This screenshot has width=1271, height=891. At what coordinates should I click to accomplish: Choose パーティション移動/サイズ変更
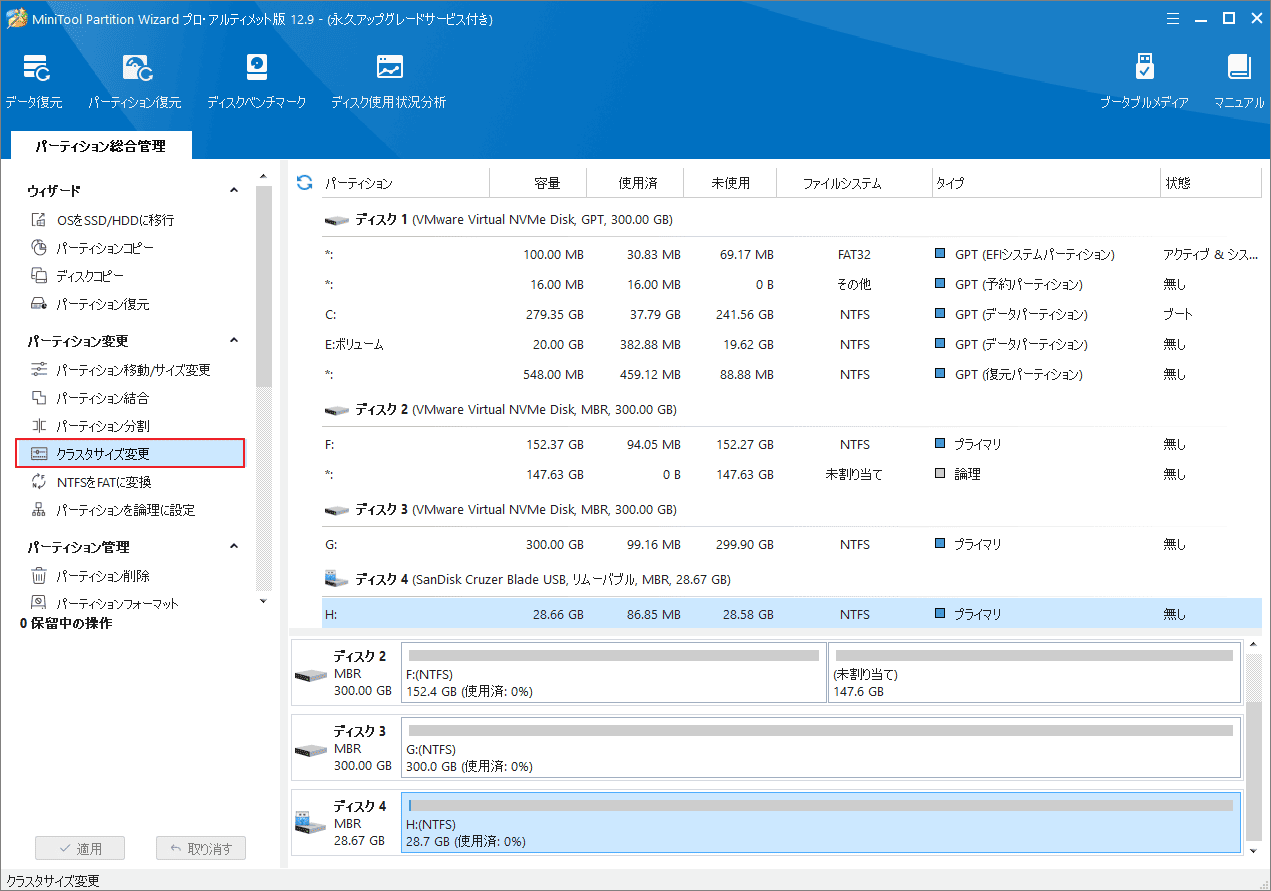pyautogui.click(x=120, y=370)
